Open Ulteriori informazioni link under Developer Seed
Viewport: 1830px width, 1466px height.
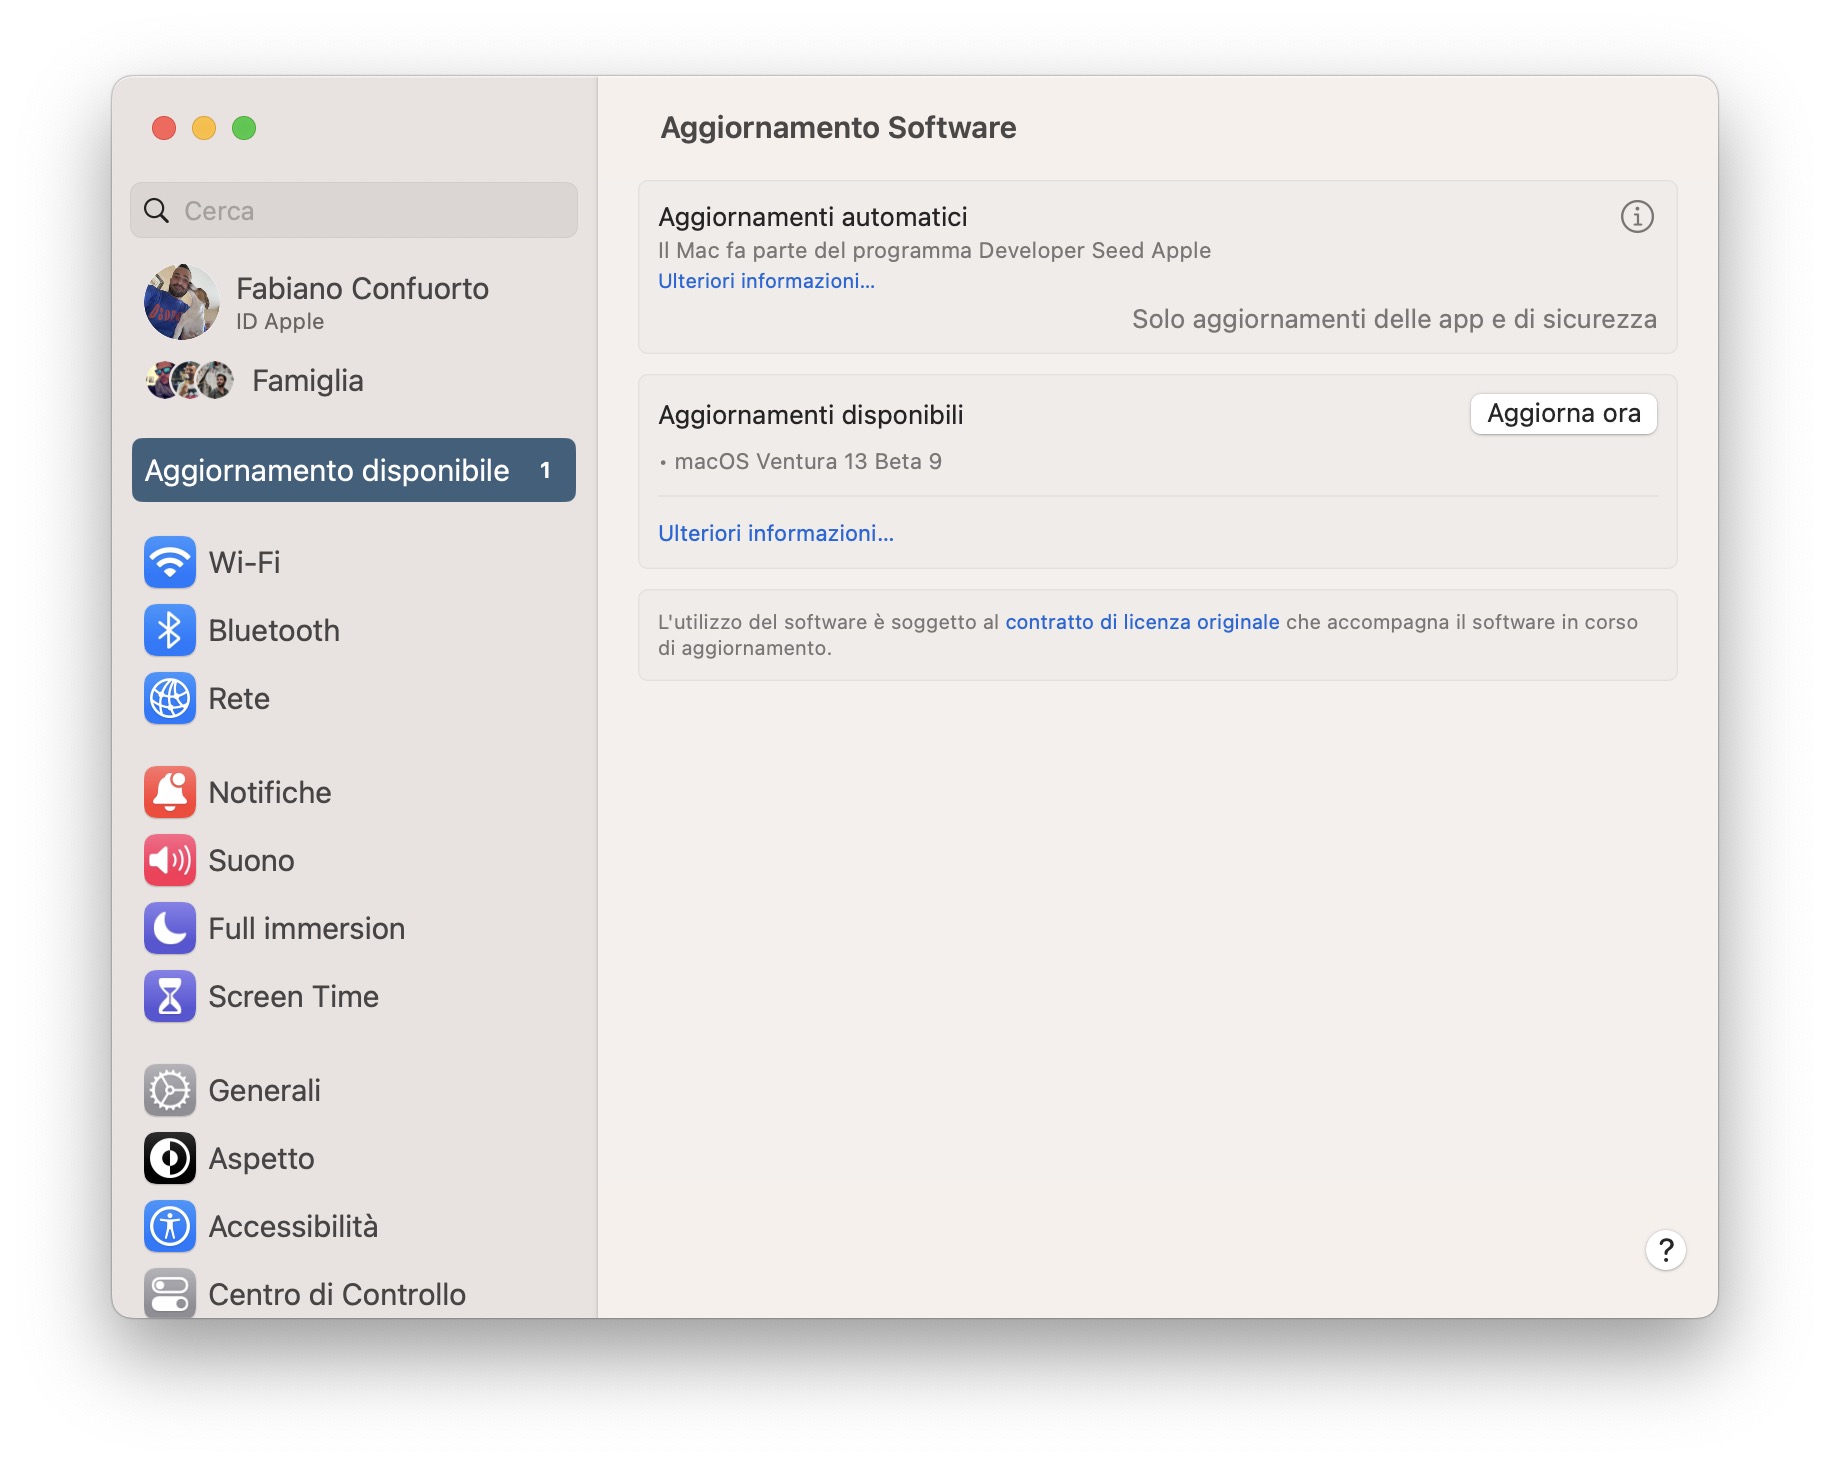coord(766,281)
